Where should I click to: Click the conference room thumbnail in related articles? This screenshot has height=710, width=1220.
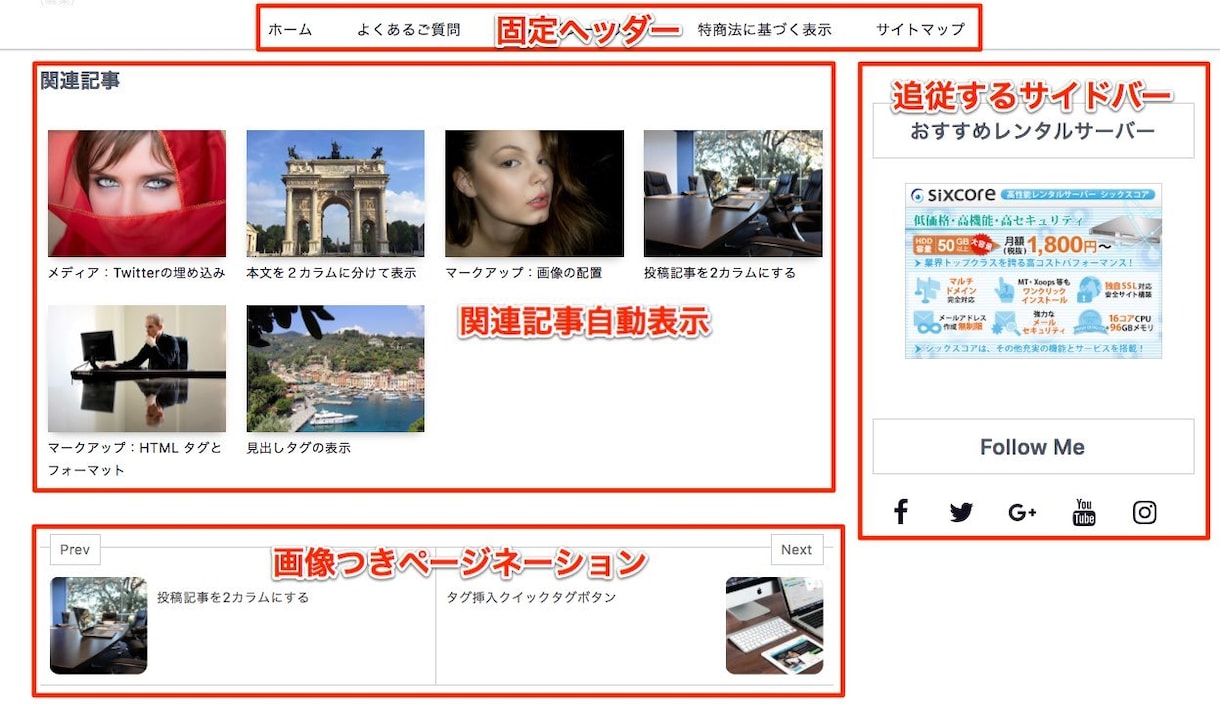tap(733, 193)
